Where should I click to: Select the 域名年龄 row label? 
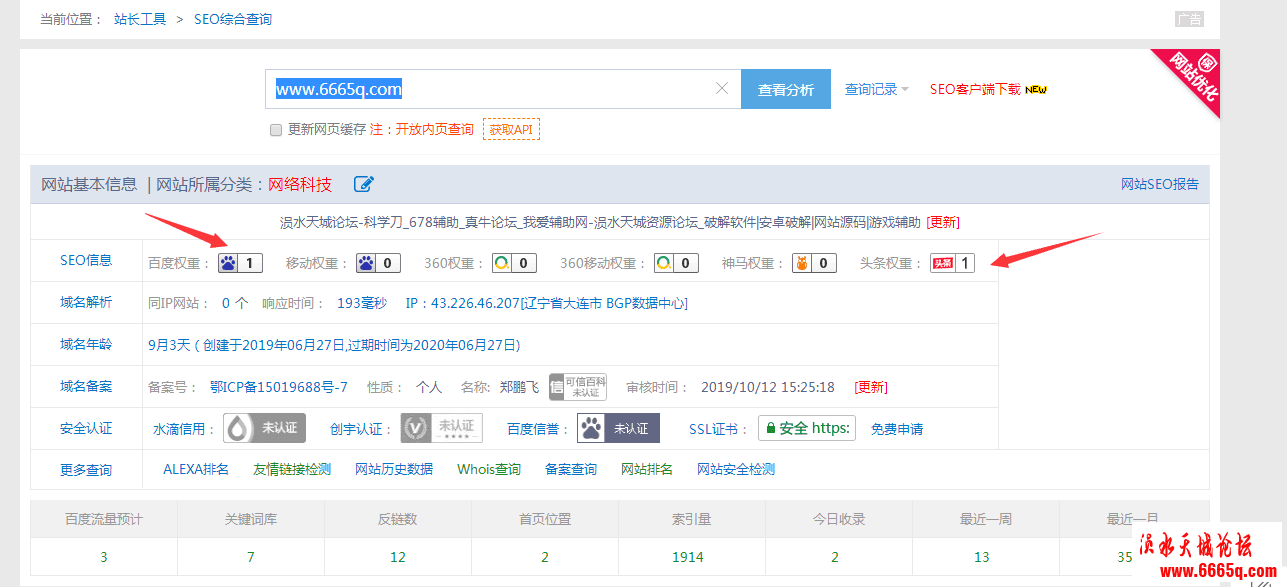[86, 344]
